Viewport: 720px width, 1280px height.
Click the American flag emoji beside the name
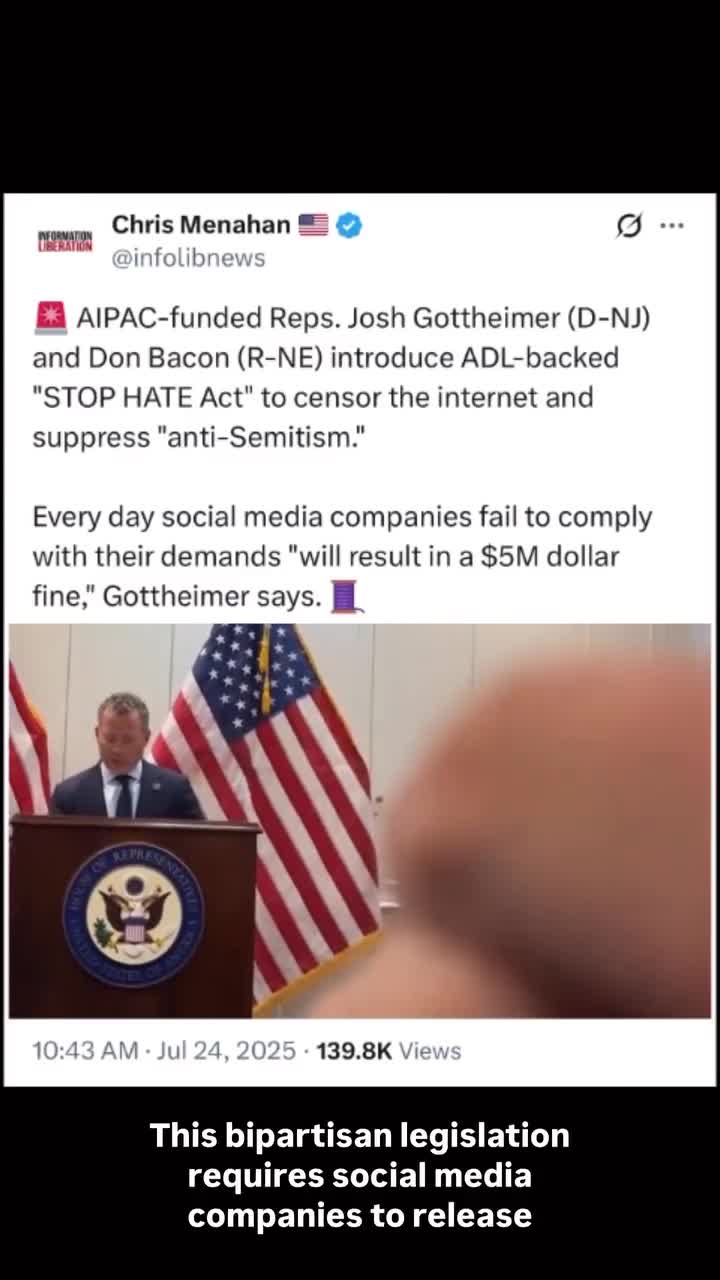pyautogui.click(x=313, y=225)
